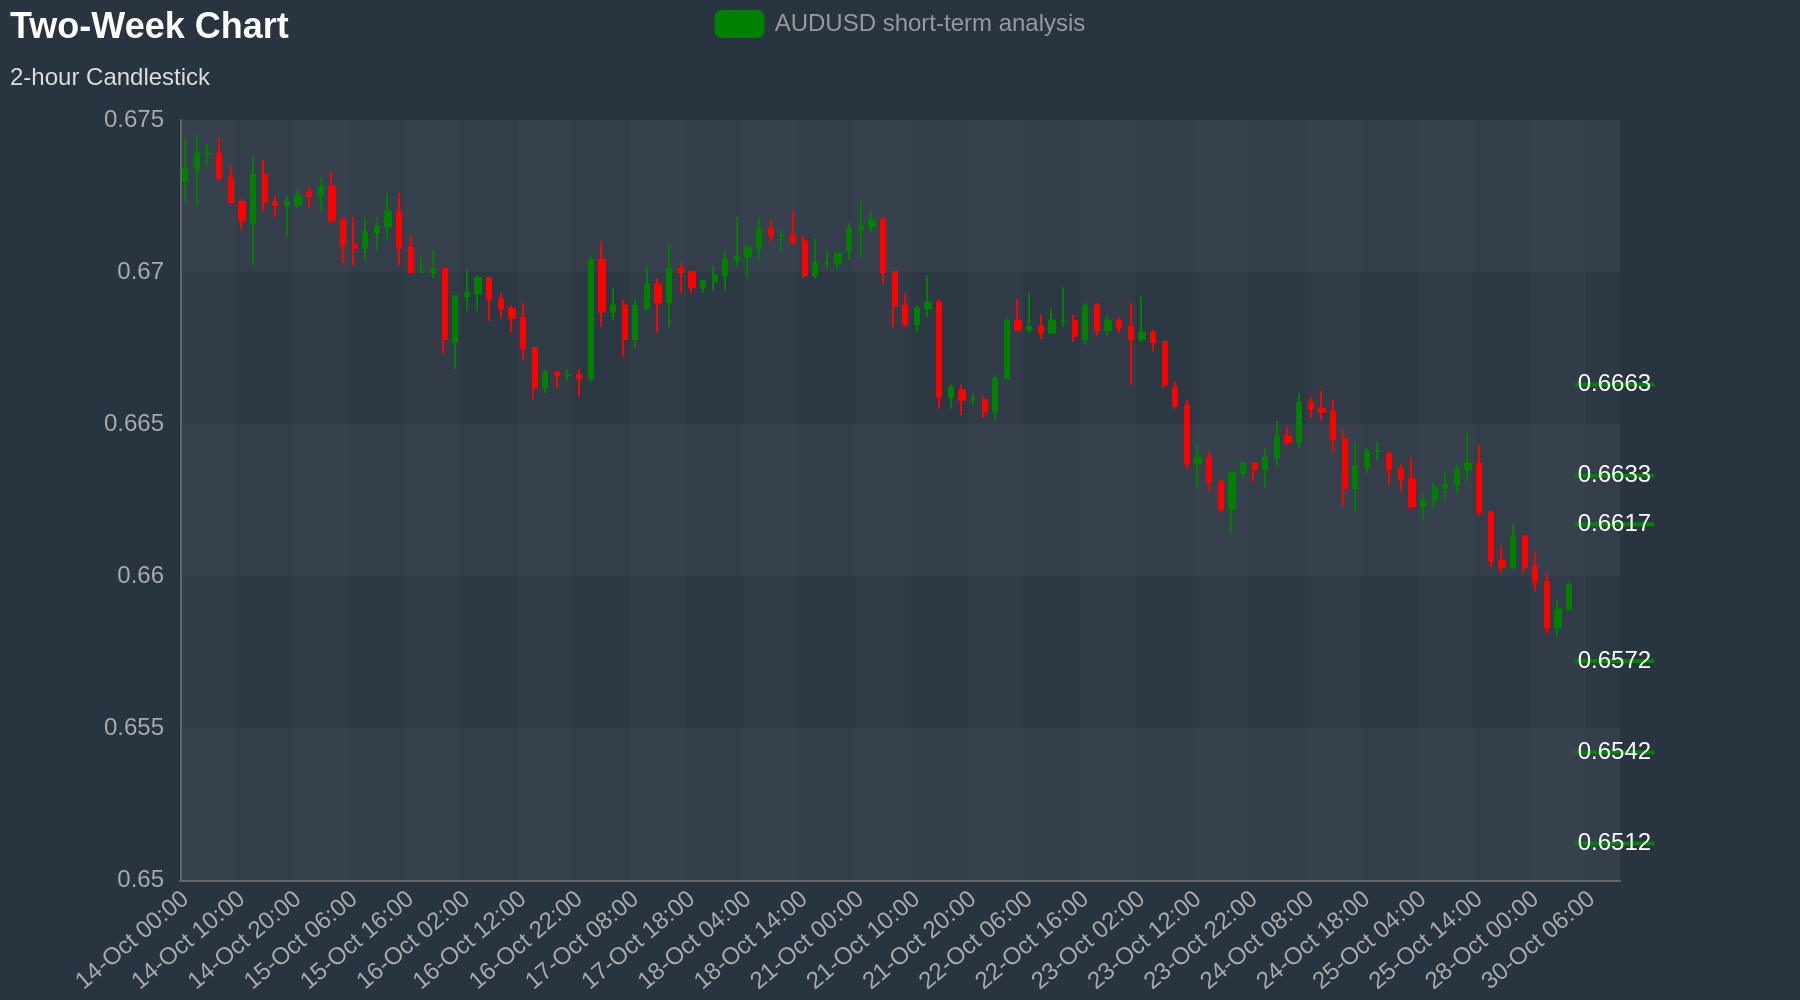Click the 21-Oct 10:00 x-axis label
Screen dimensions: 1800x1000
(x=864, y=940)
